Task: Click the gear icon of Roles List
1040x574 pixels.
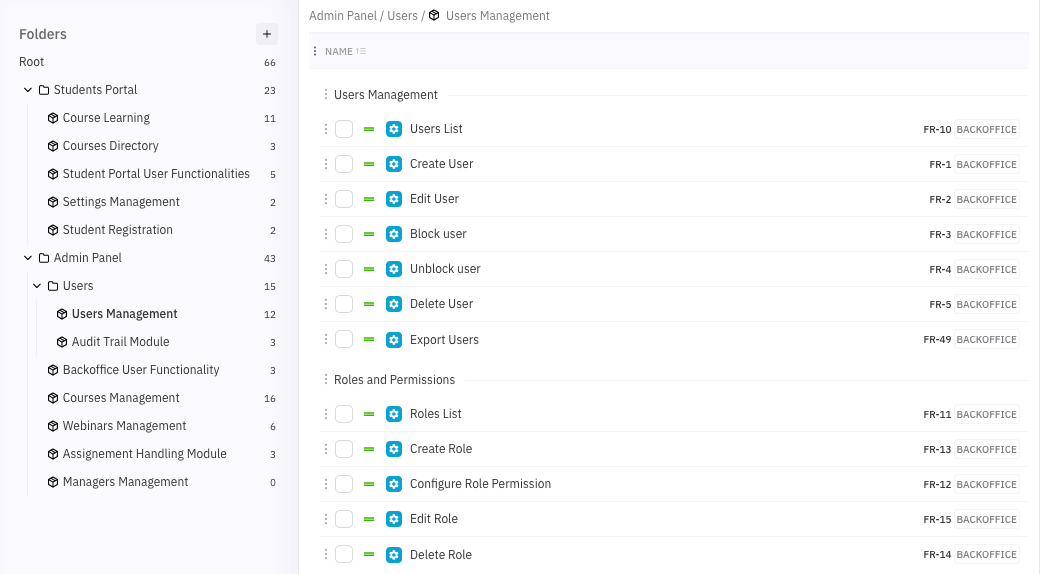Action: point(394,414)
